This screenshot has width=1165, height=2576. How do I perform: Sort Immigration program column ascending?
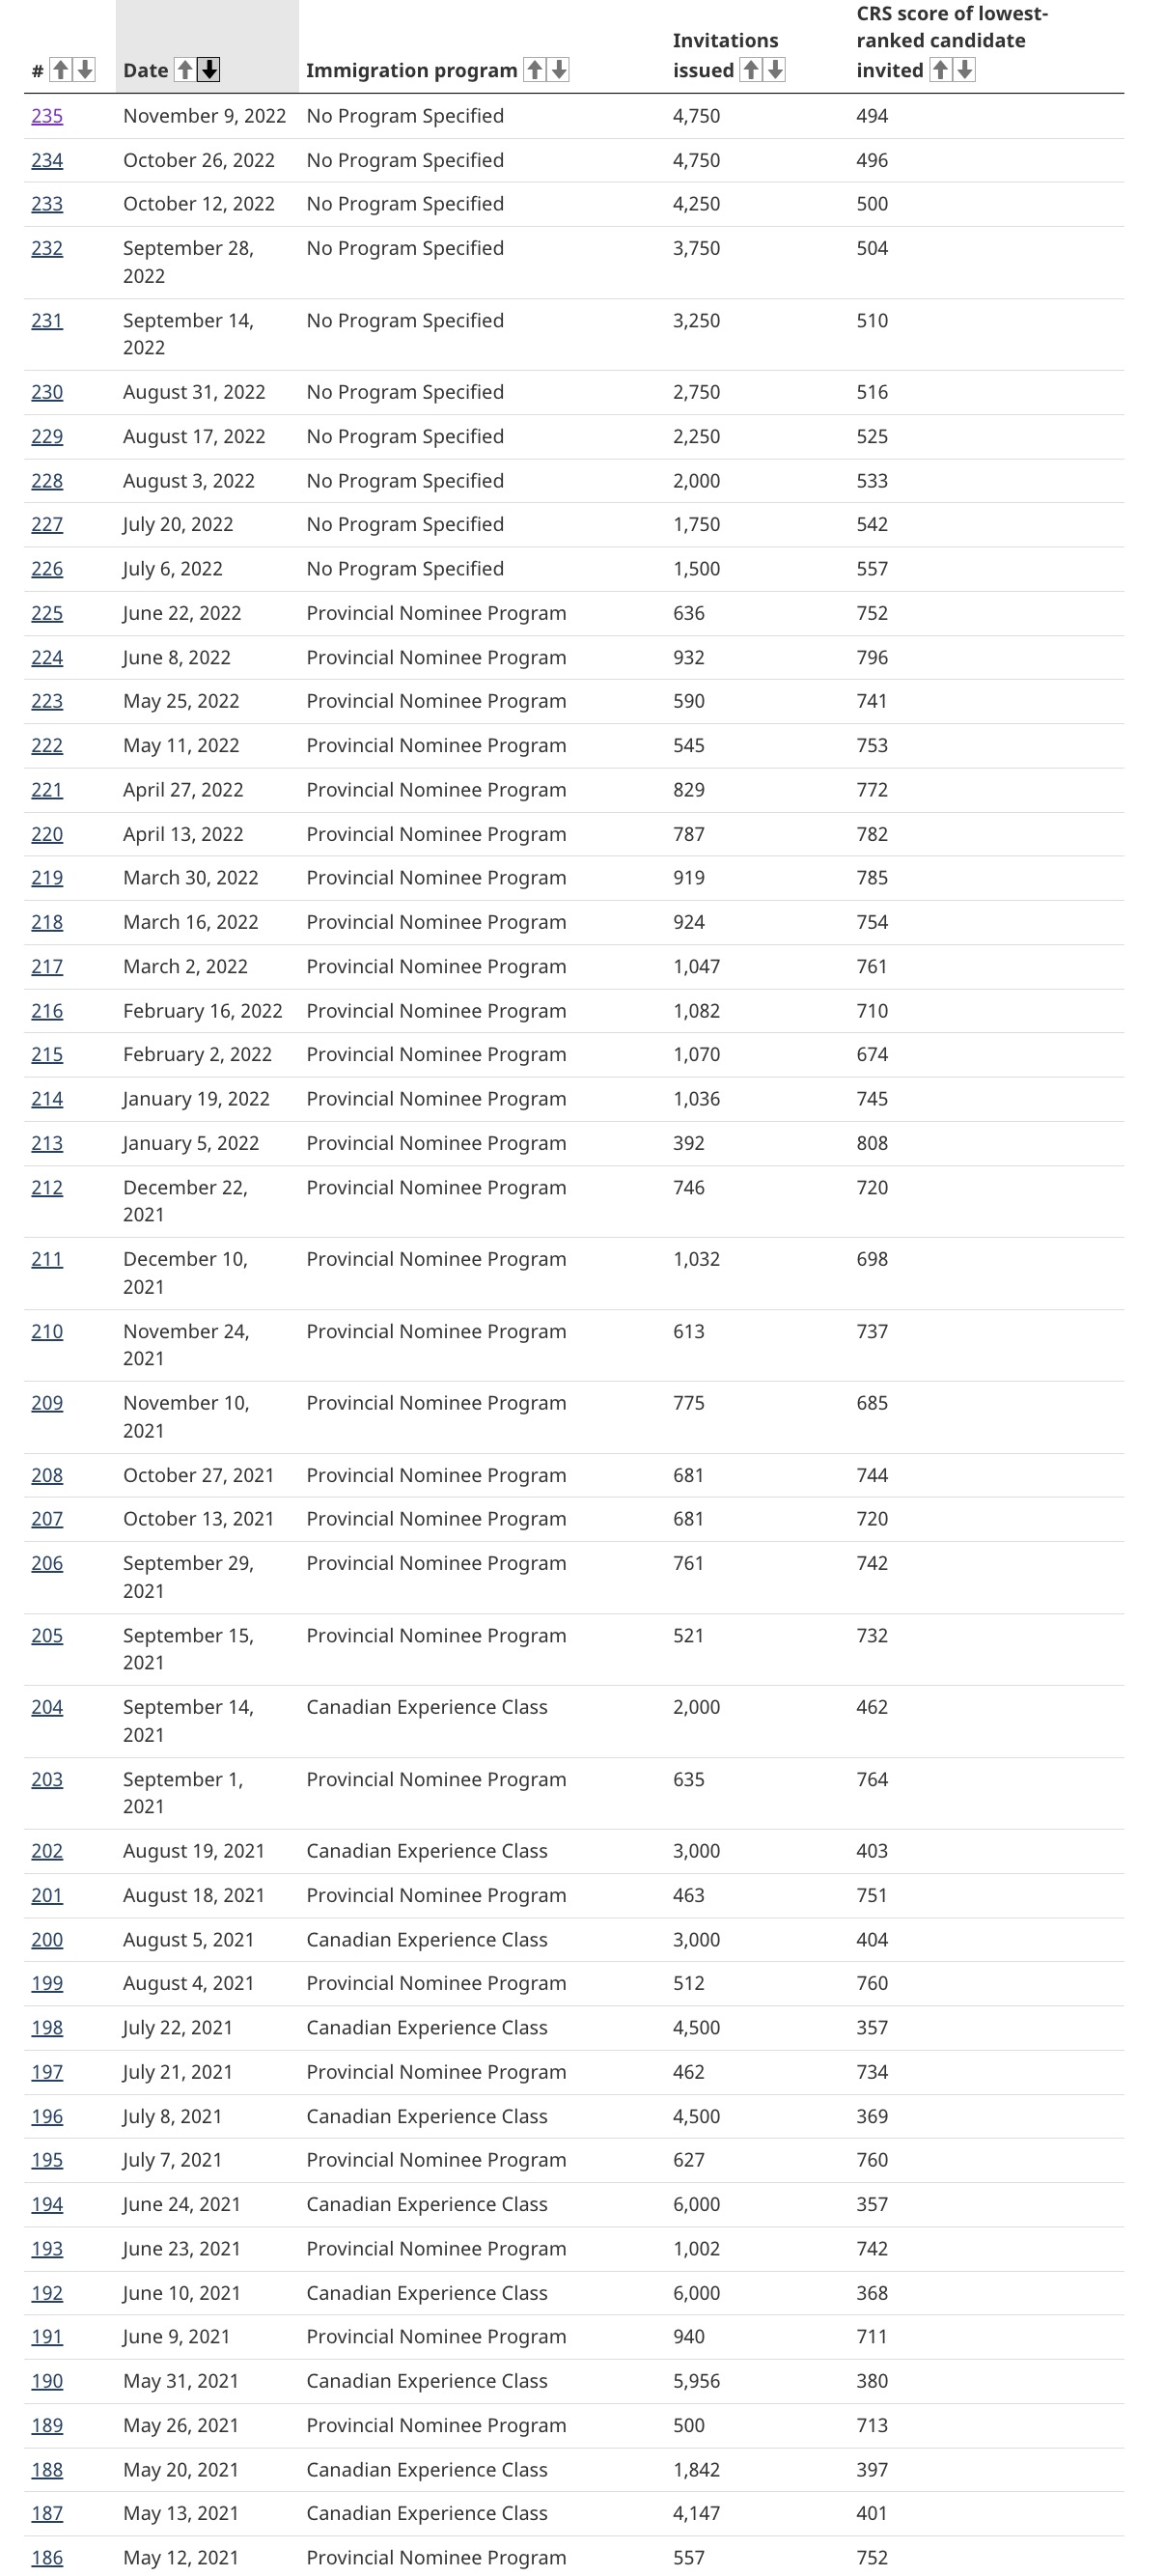535,70
